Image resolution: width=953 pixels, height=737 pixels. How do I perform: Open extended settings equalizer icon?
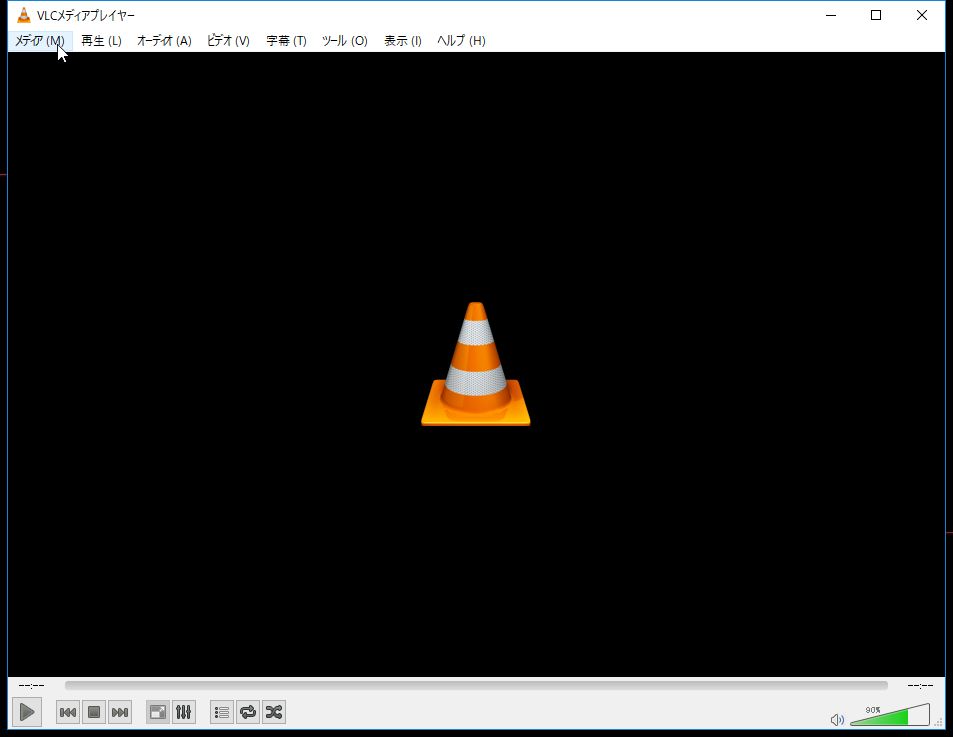(184, 712)
